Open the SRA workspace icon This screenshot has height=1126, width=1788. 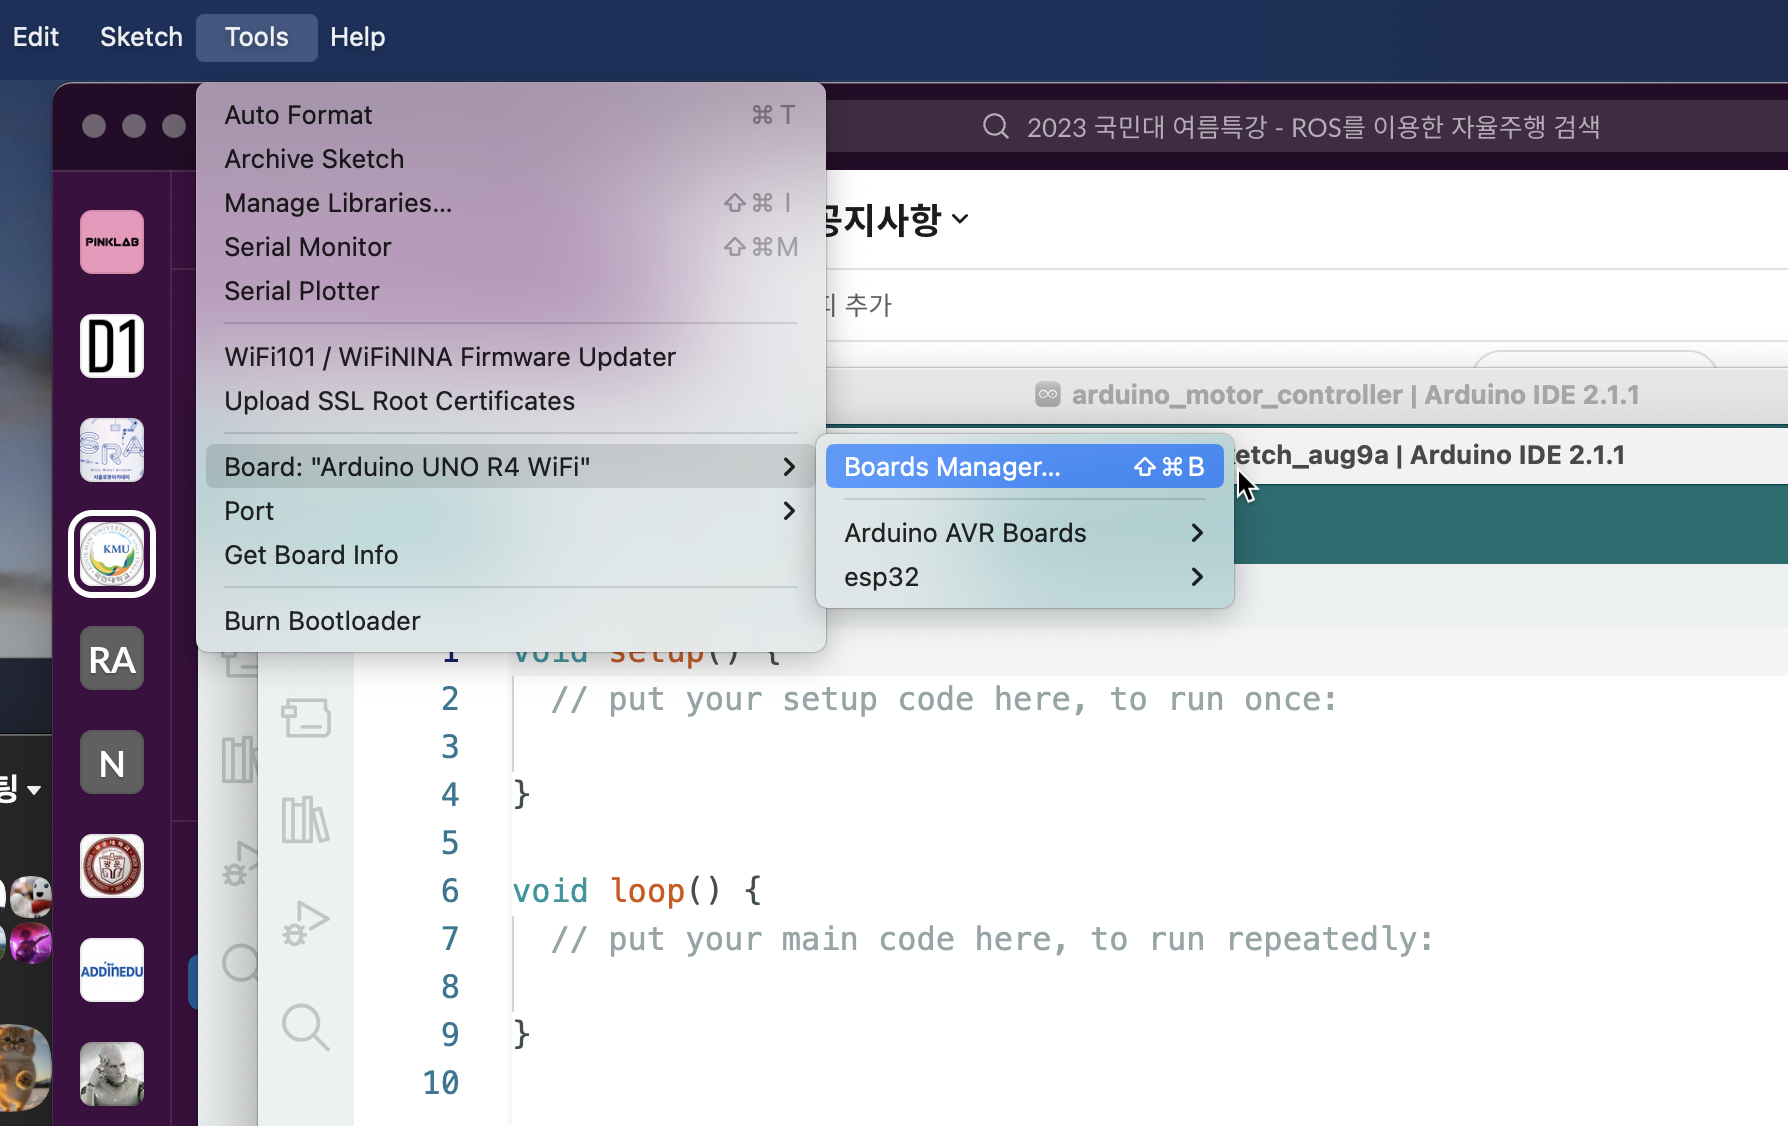[112, 450]
